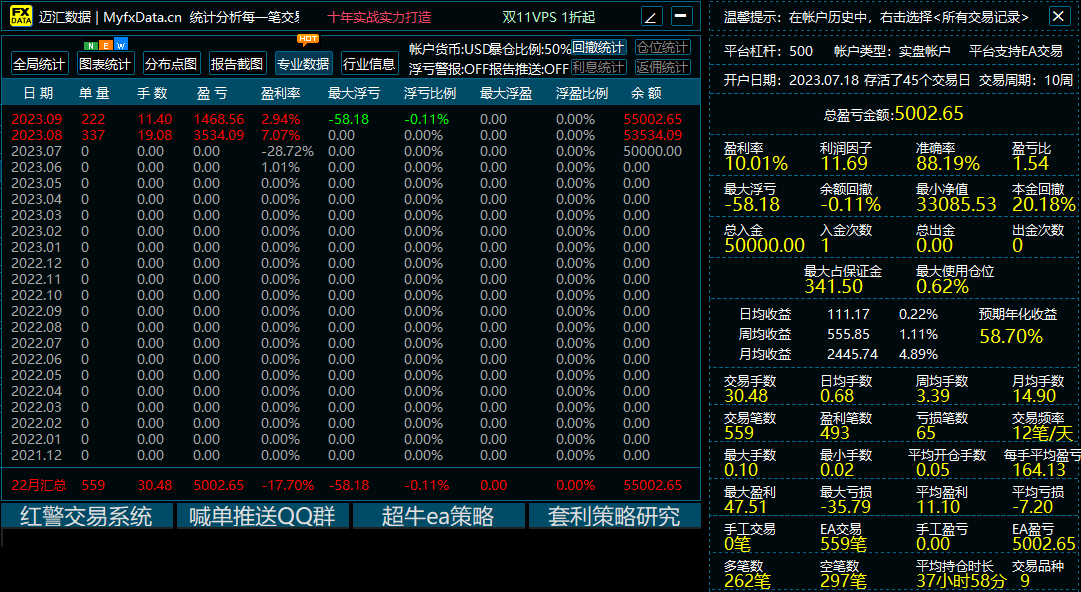The image size is (1081, 592).
Task: Click the 总盈亏金额 5002.65 value
Action: pos(929,114)
